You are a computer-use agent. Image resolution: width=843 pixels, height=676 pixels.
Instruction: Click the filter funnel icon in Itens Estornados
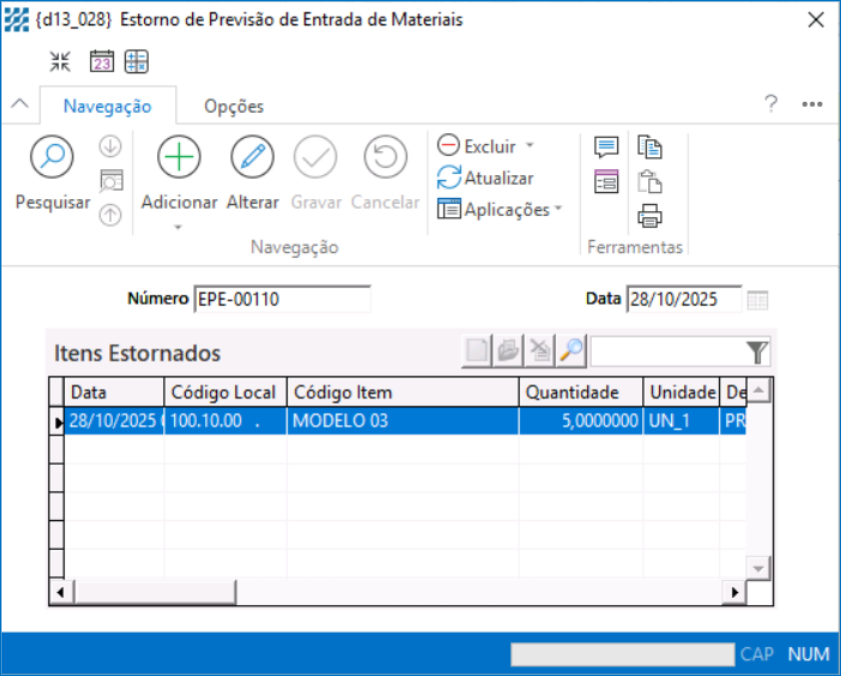(757, 351)
